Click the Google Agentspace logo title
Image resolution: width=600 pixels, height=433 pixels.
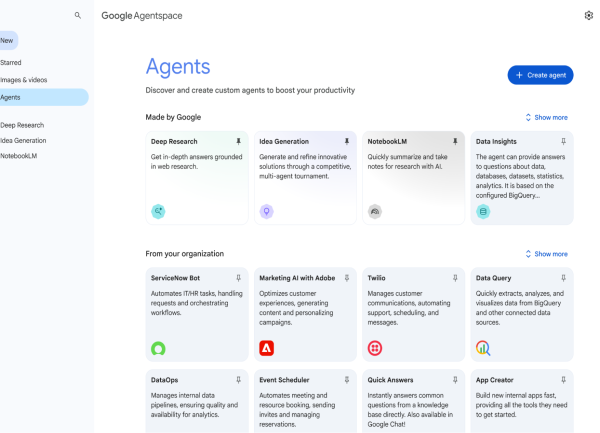click(142, 16)
